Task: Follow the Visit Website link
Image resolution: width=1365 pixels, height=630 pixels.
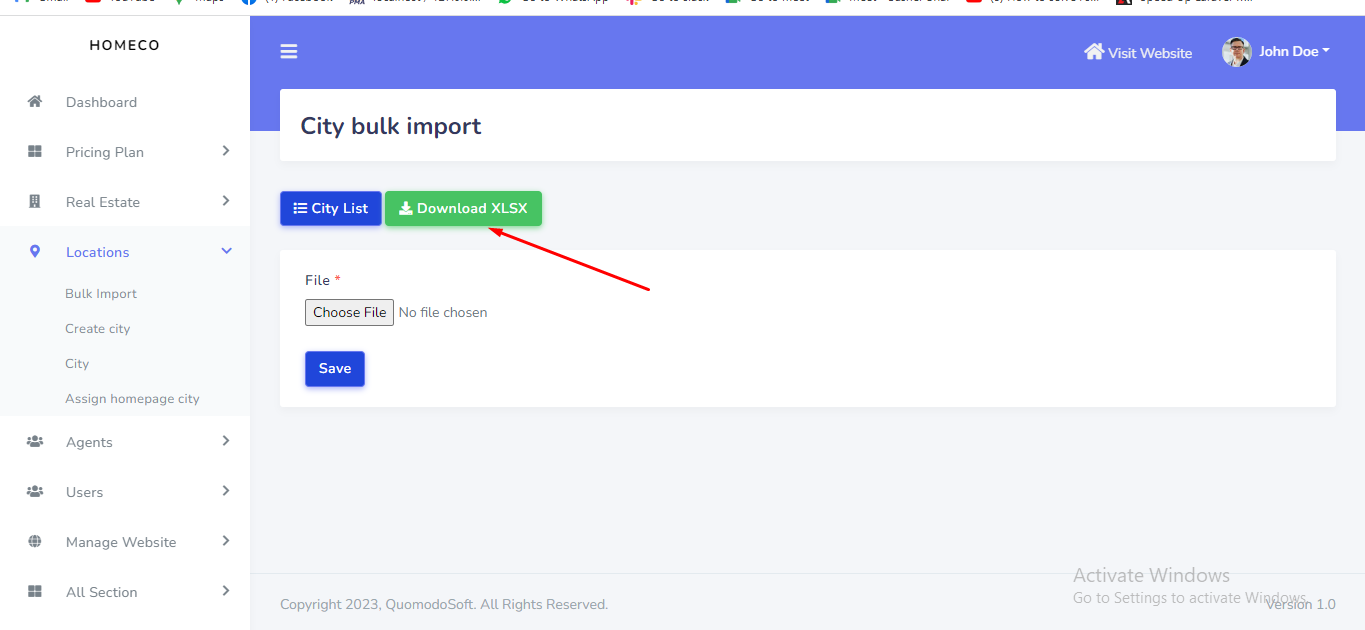Action: (x=1138, y=53)
